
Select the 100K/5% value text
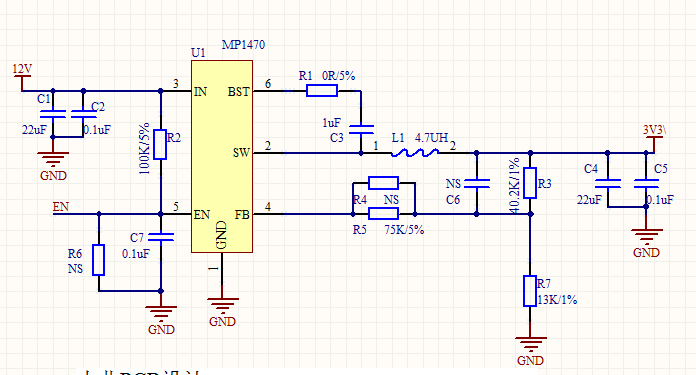[144, 148]
